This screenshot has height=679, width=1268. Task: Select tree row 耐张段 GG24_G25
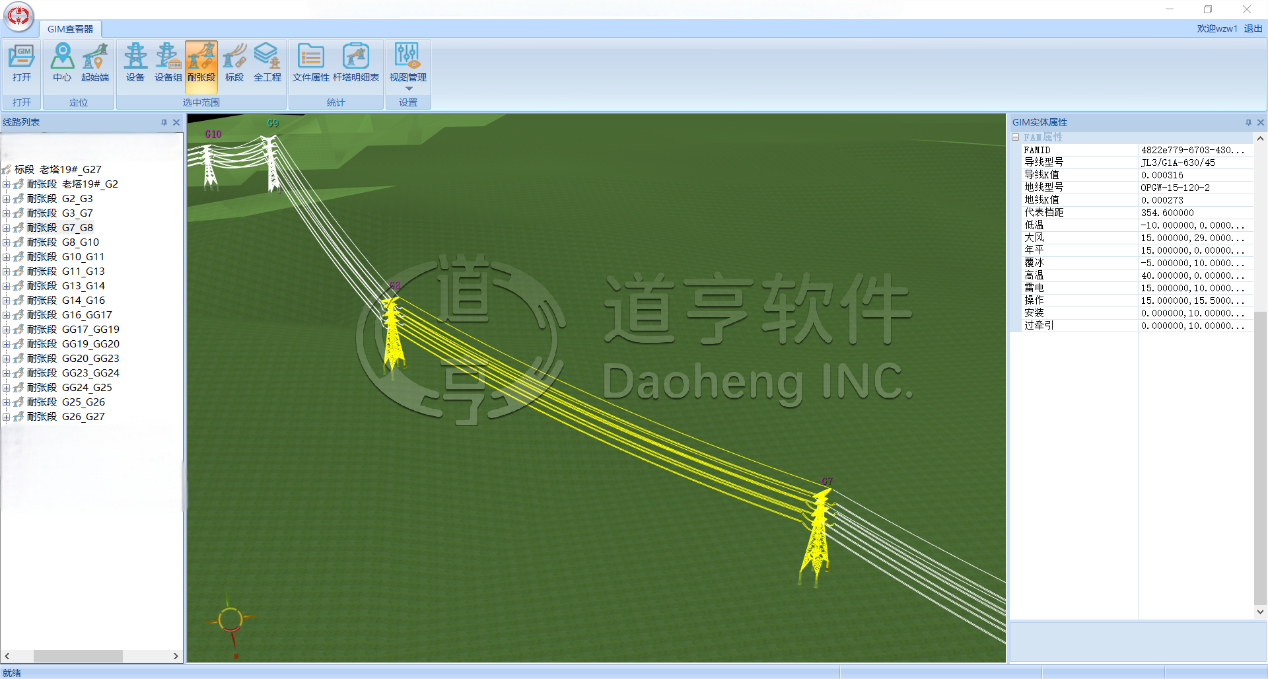[x=69, y=387]
